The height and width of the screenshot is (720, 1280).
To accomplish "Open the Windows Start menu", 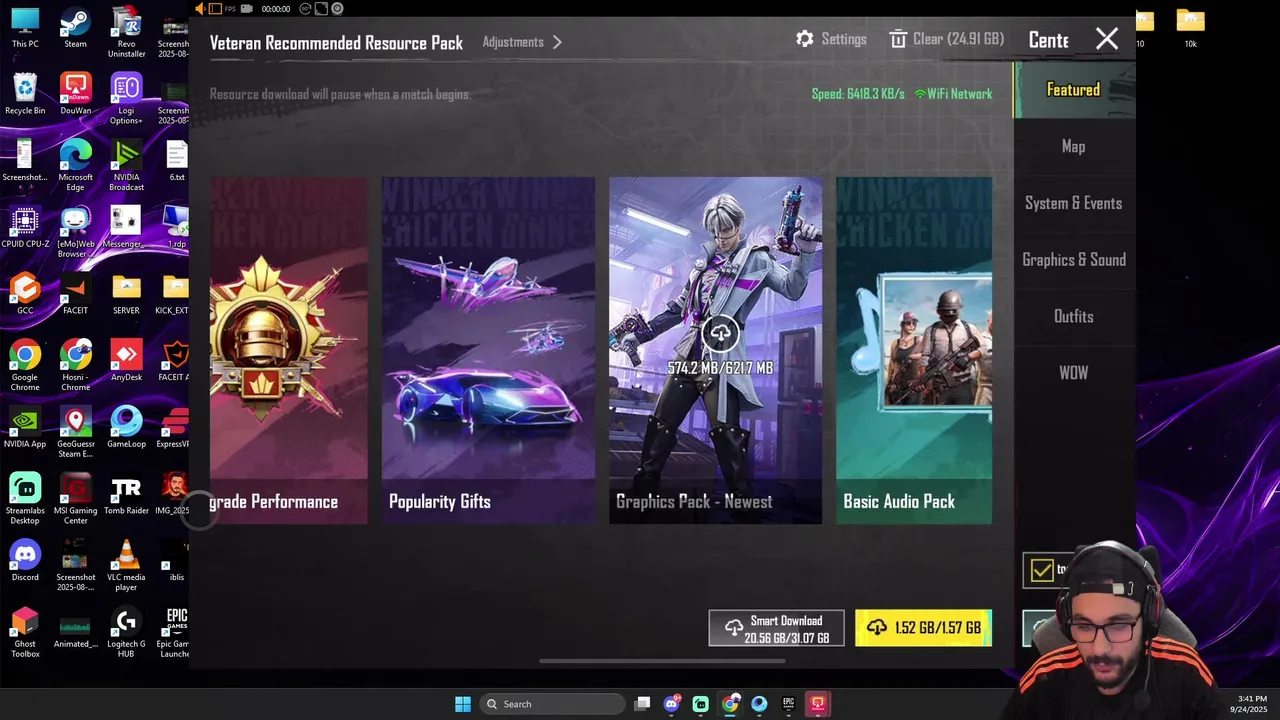I will click(462, 704).
